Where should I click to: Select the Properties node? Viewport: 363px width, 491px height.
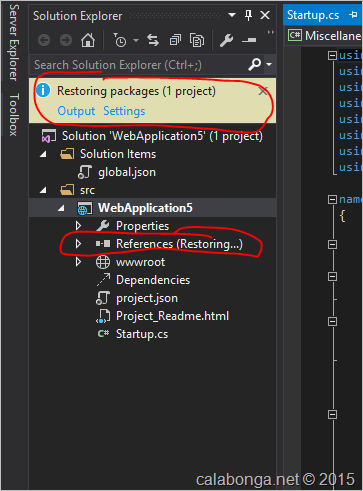(142, 226)
